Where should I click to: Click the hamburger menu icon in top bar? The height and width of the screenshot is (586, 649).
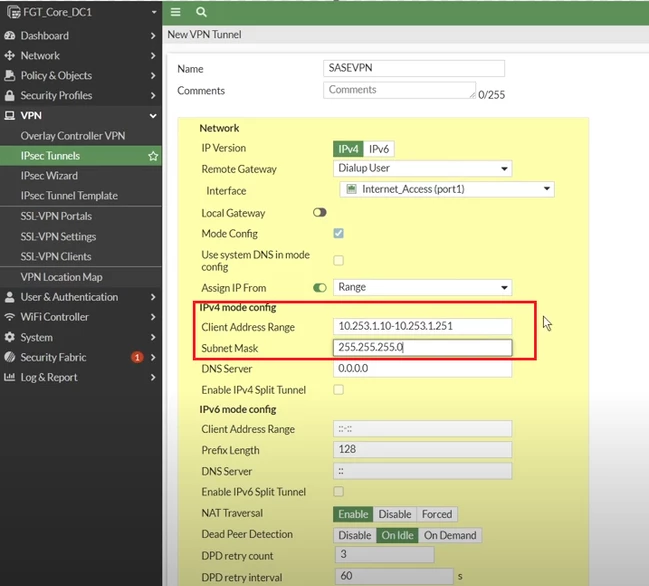(x=175, y=12)
